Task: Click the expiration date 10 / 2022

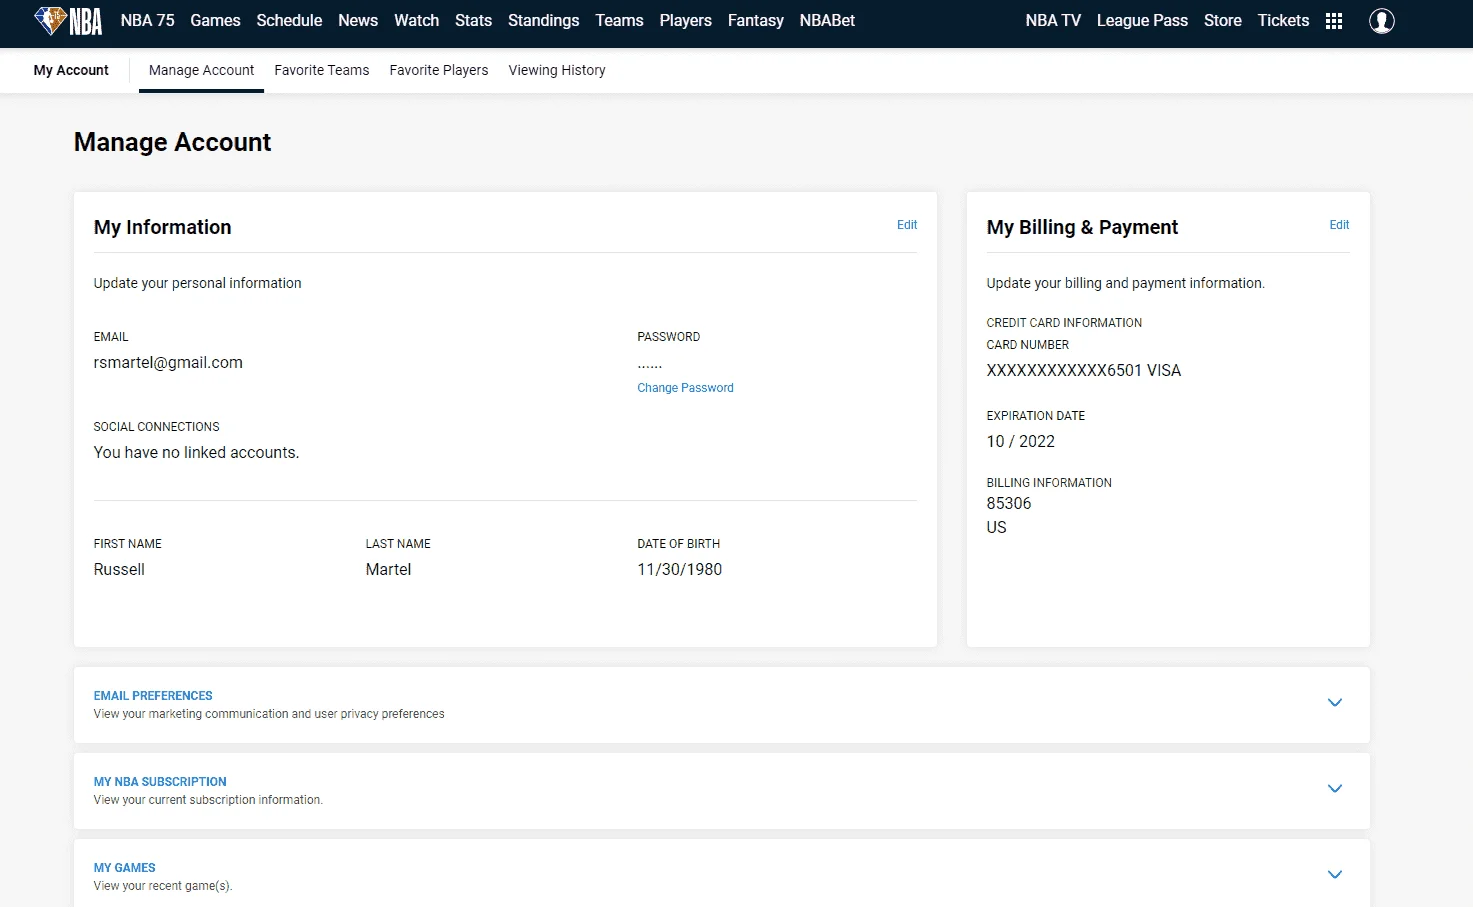Action: click(x=1021, y=442)
